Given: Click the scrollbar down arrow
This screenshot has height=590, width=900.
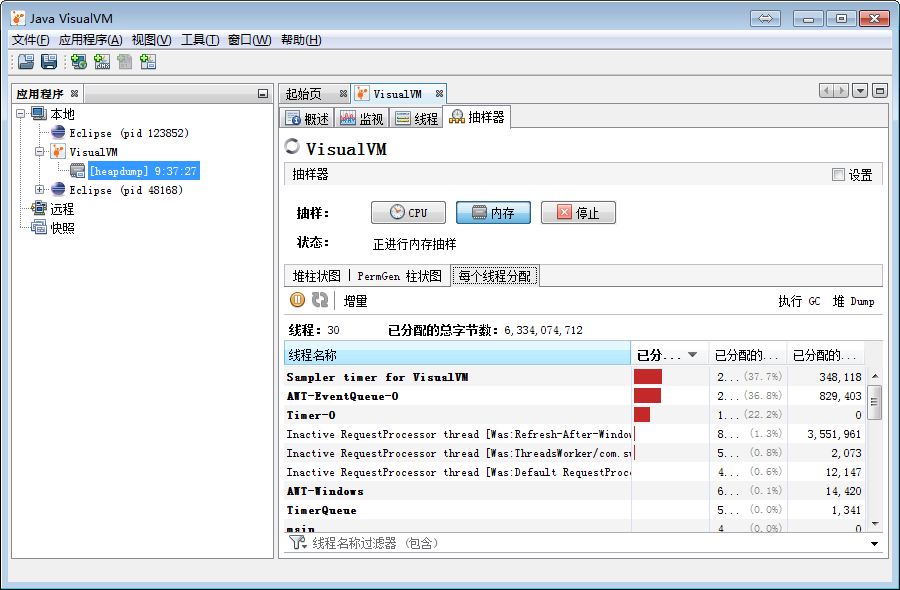Looking at the screenshot, I should [875, 523].
